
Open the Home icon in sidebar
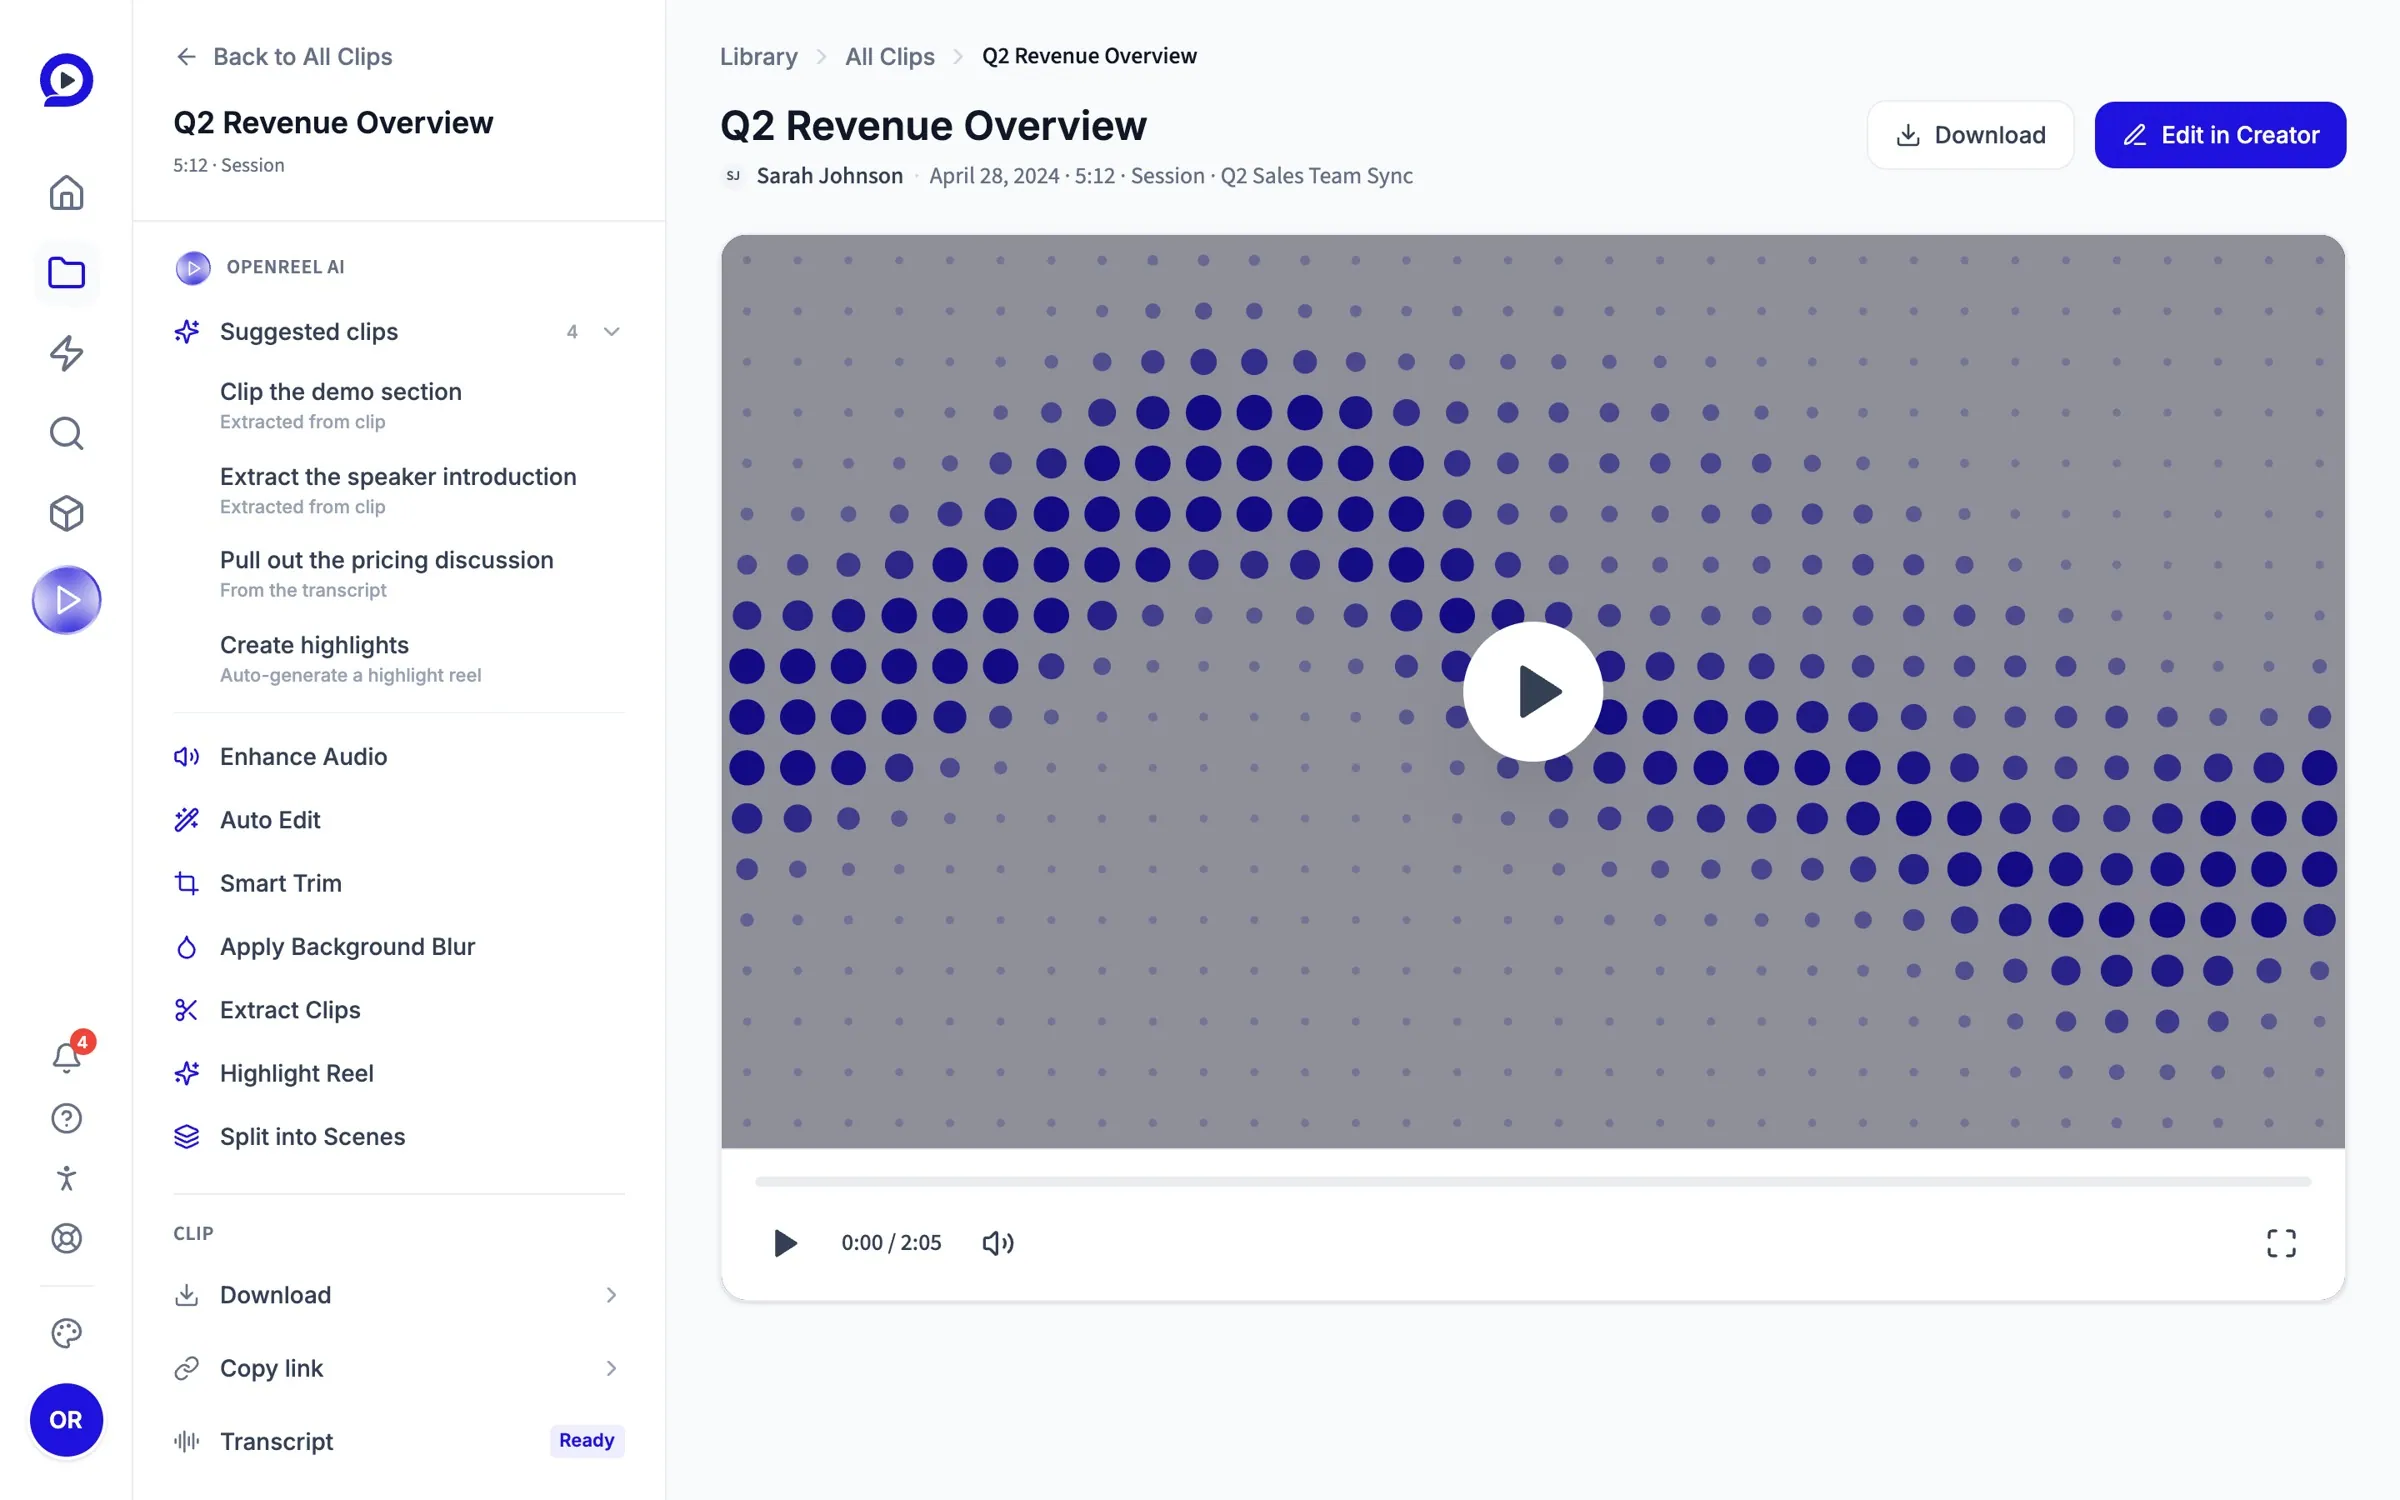[x=66, y=193]
